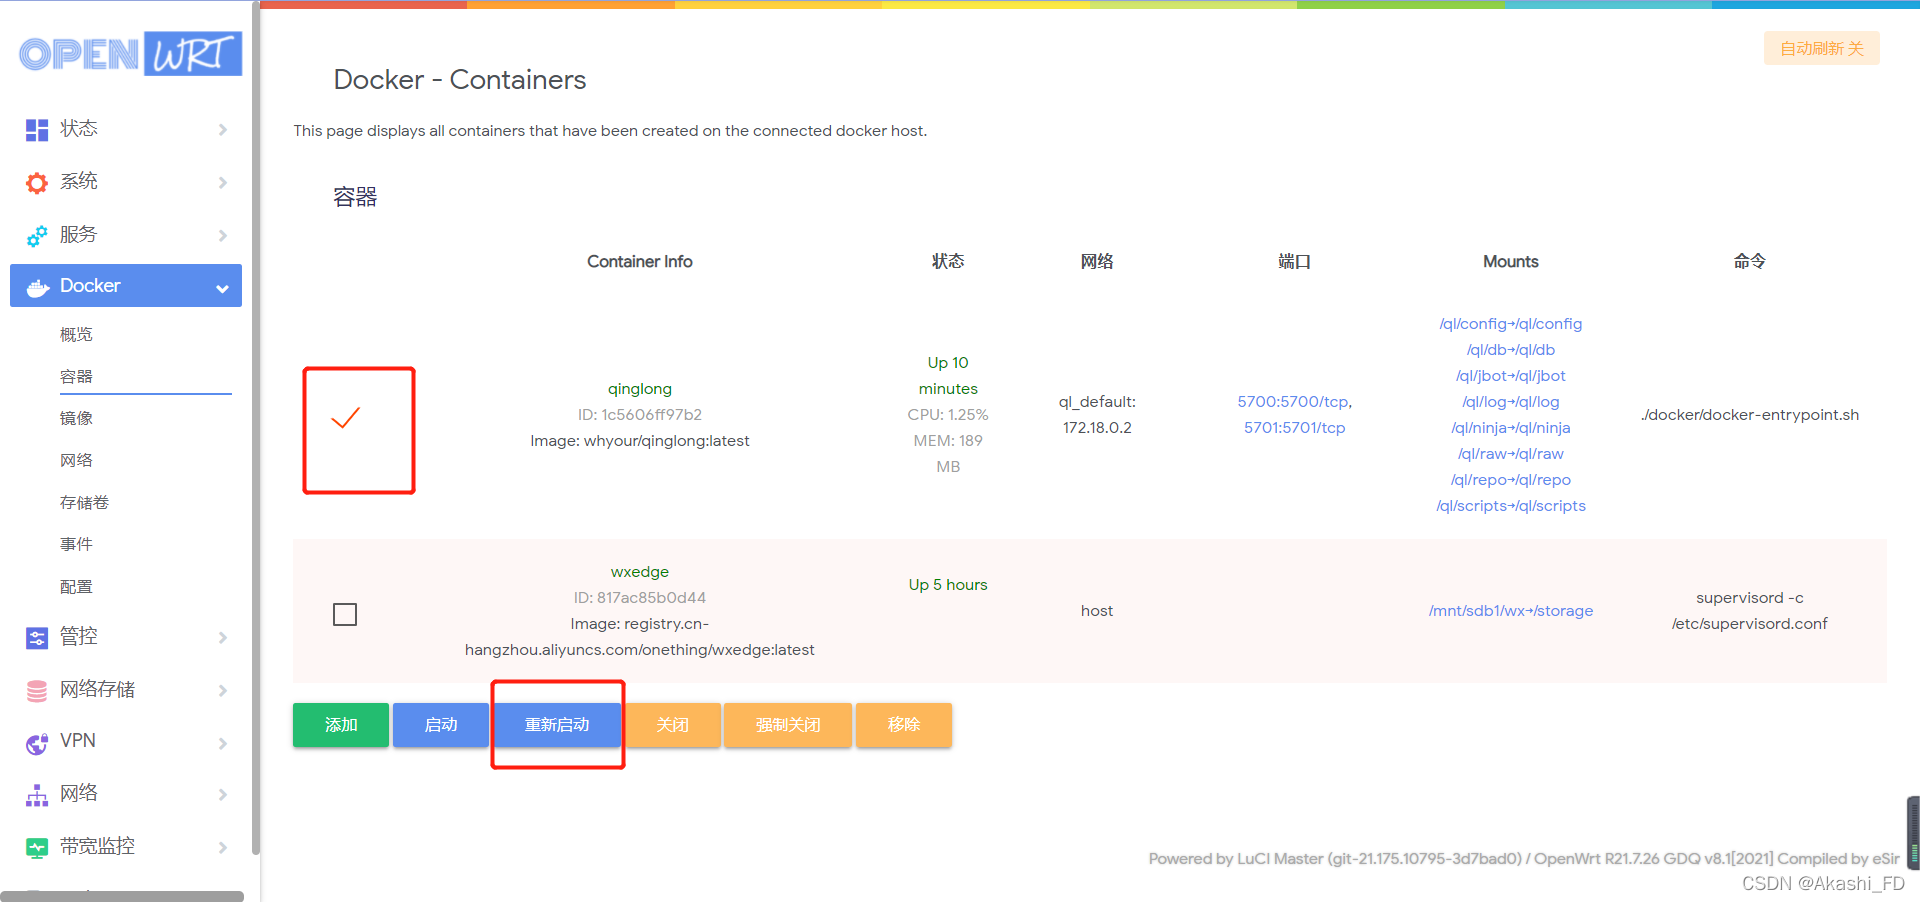The height and width of the screenshot is (902, 1920).
Task: Check the qinglong container checkbox
Action: point(345,418)
